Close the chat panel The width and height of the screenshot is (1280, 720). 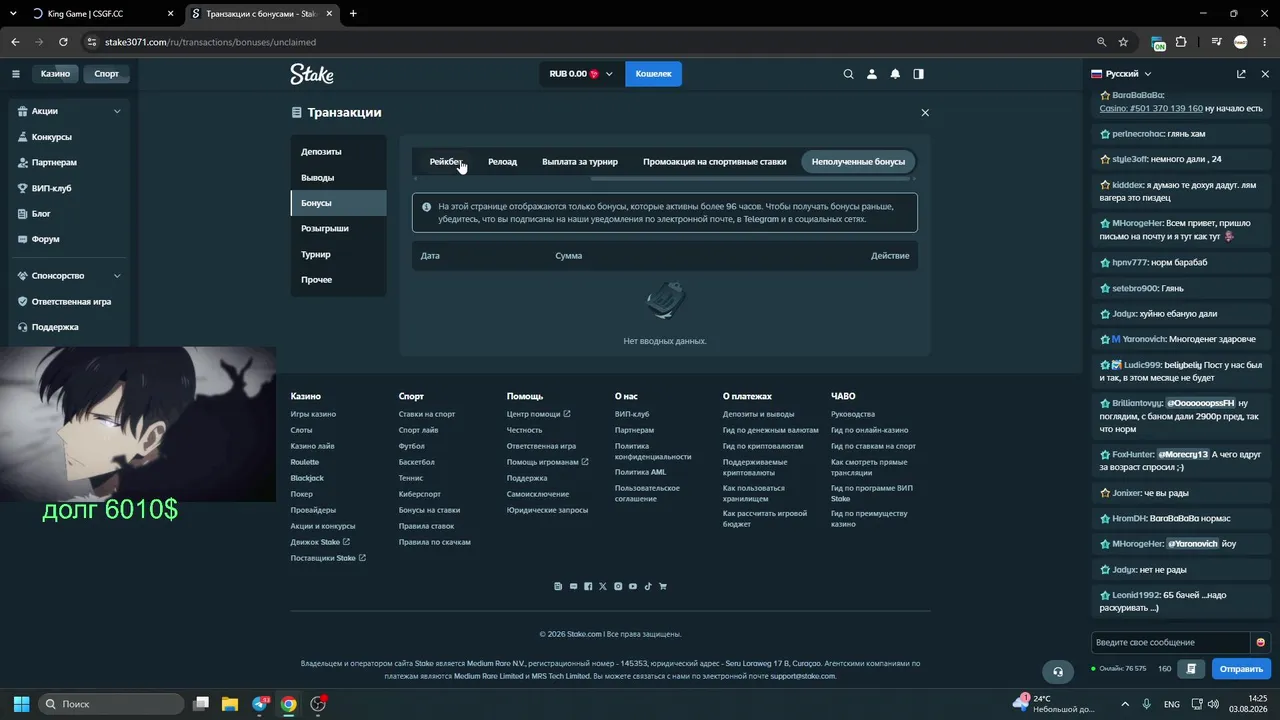coord(1264,74)
